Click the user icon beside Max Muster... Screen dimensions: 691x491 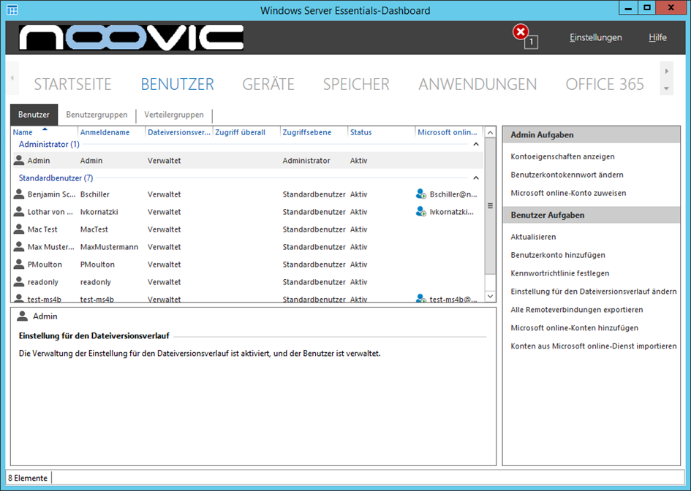coord(19,246)
